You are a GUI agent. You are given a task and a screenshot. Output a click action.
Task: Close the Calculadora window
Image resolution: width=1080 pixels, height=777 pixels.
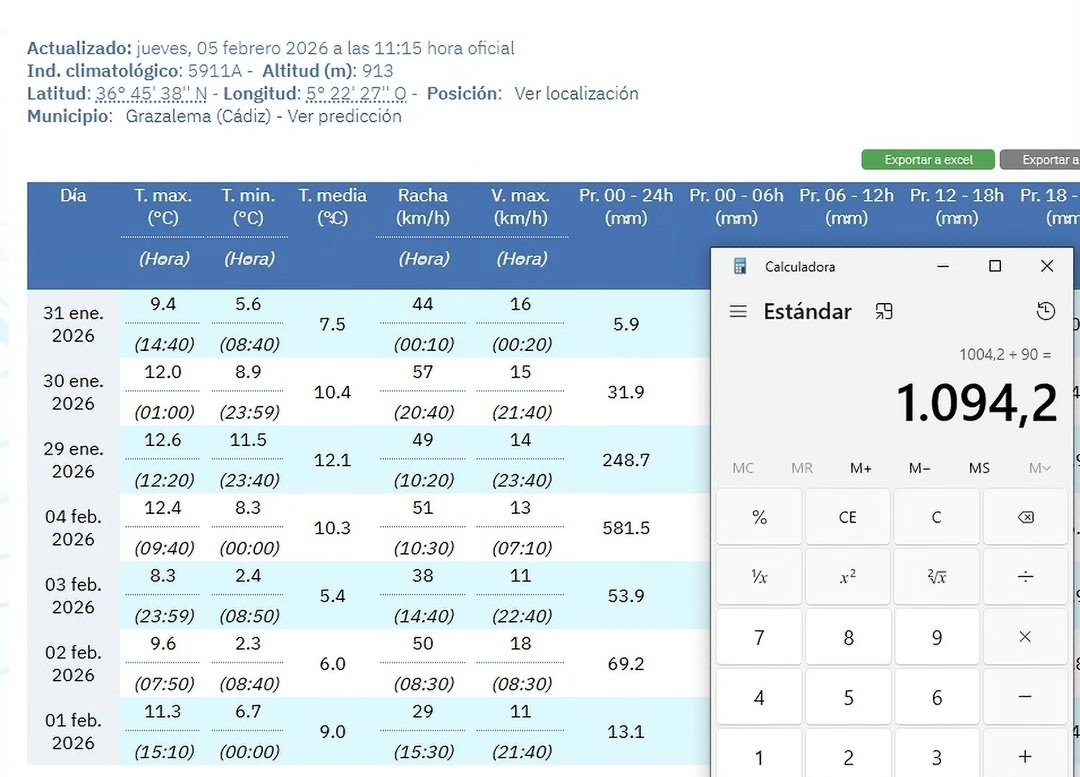1047,267
